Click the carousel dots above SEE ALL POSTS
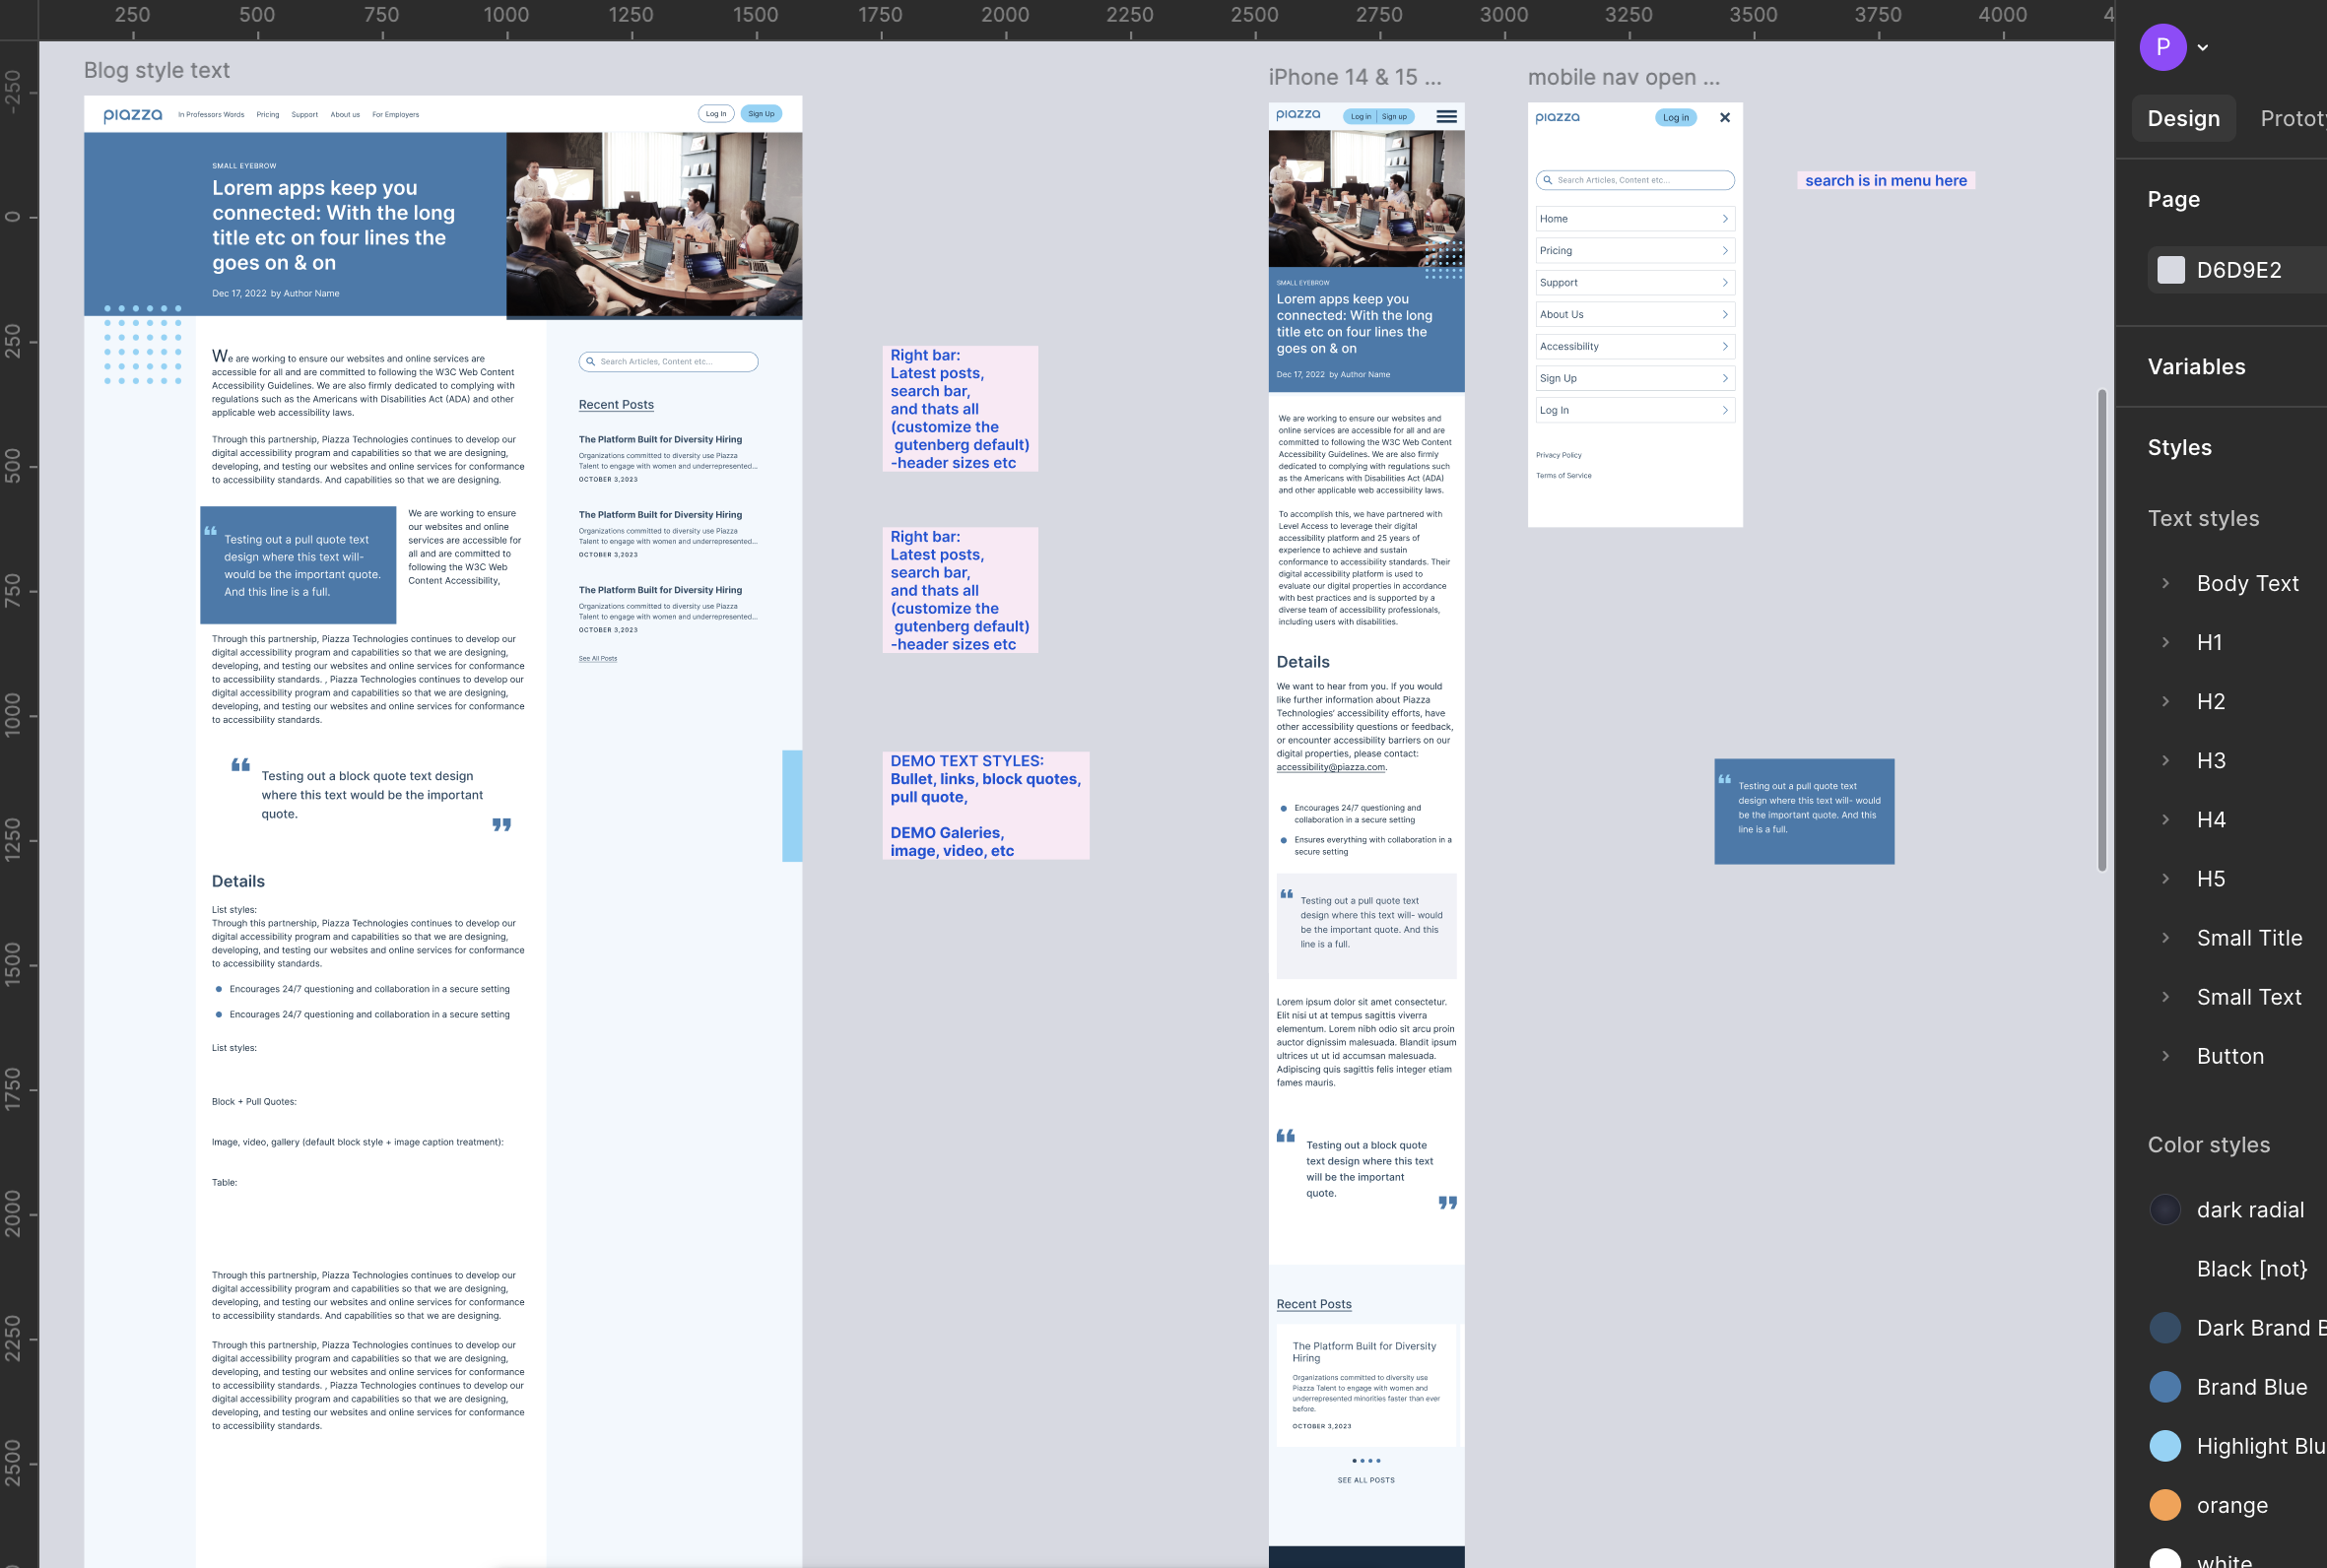This screenshot has height=1568, width=2327. click(x=1366, y=1461)
